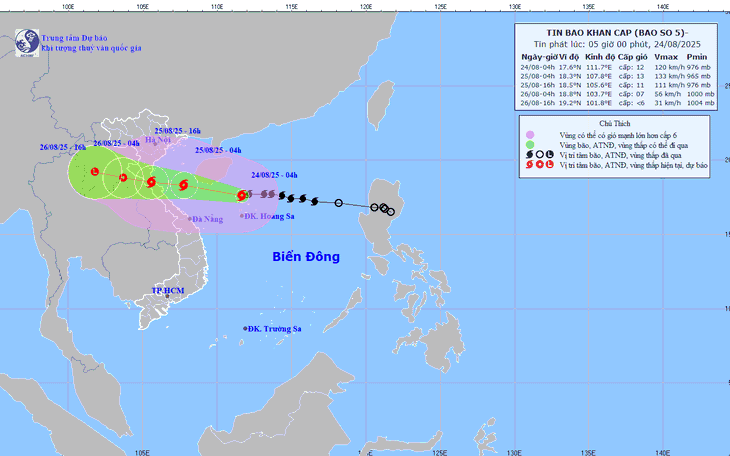Click the TP.HCM city dot
Viewport: 730px width, 456px height.
[167, 296]
